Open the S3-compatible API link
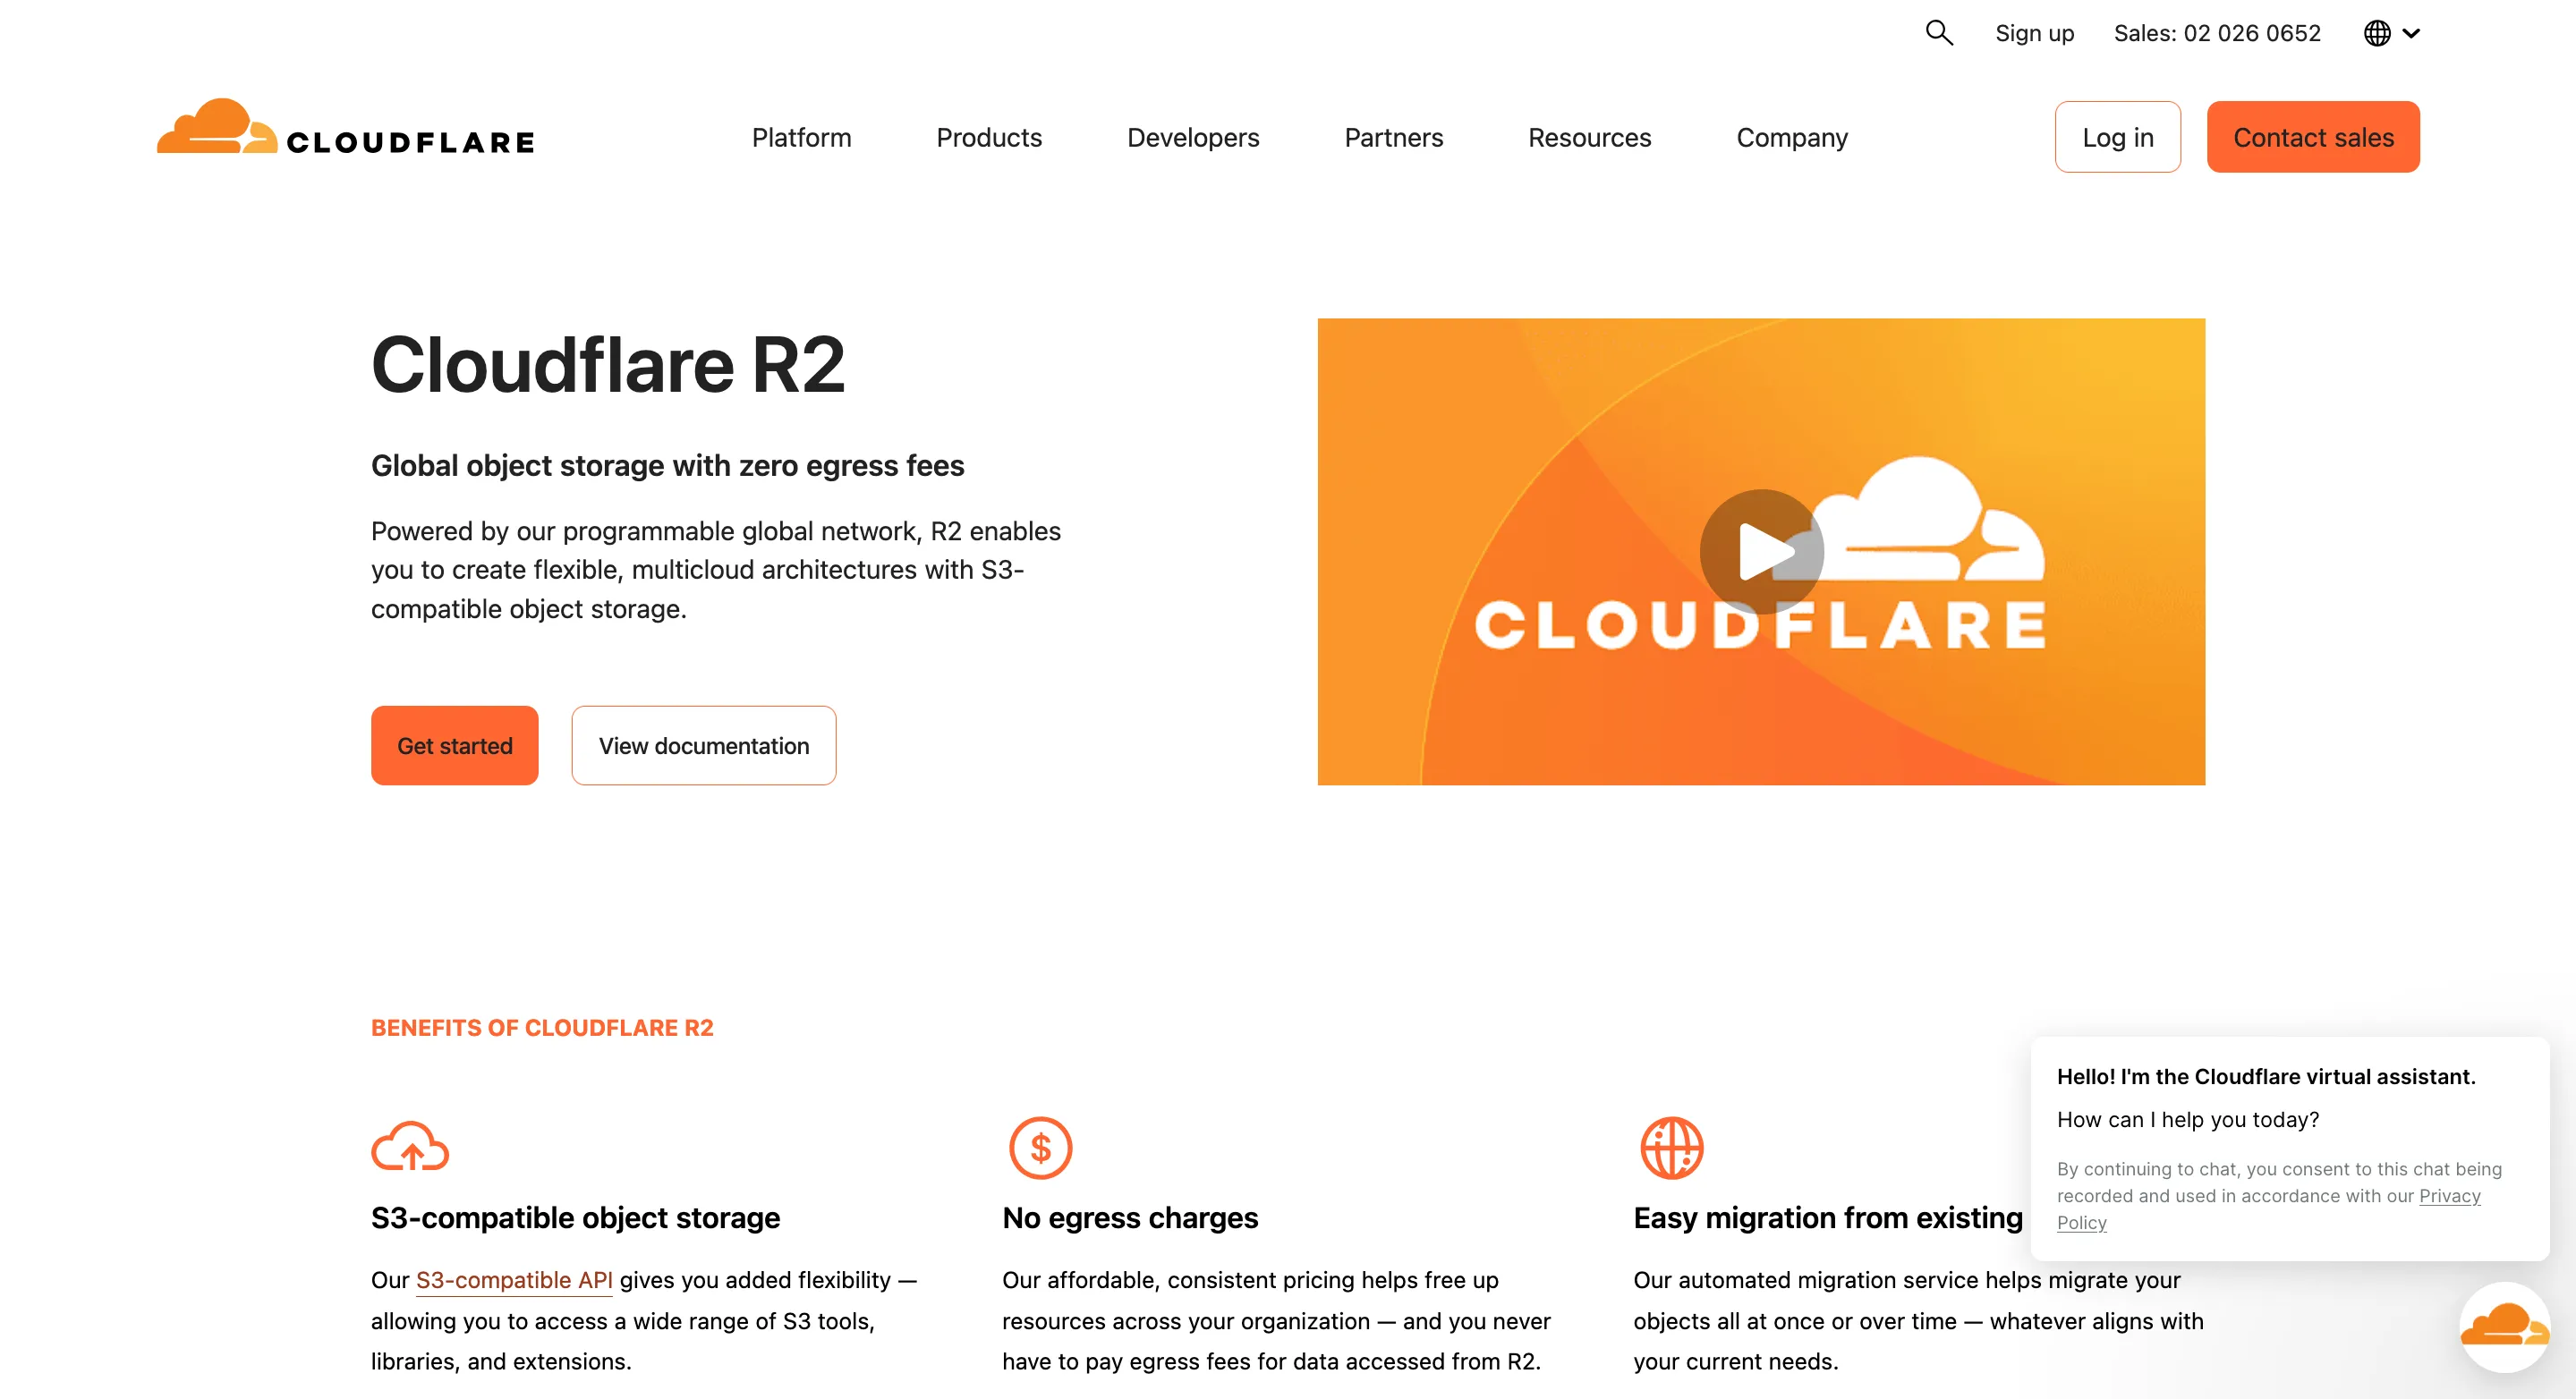Image resolution: width=2576 pixels, height=1399 pixels. pos(514,1280)
